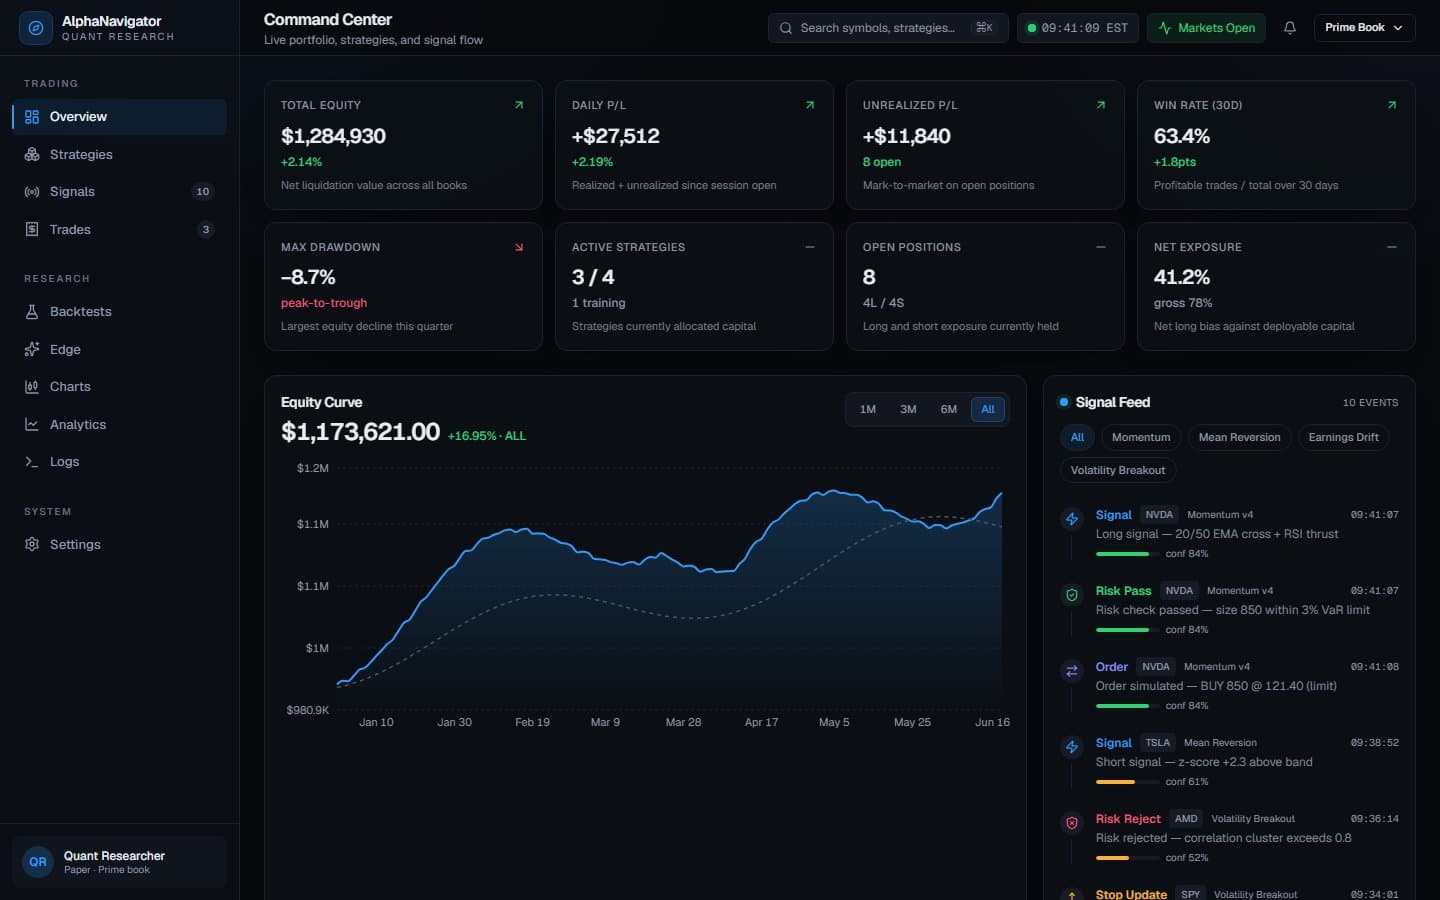Image resolution: width=1440 pixels, height=900 pixels.
Task: Filter signal feed by Volatility Breakout
Action: coord(1118,471)
